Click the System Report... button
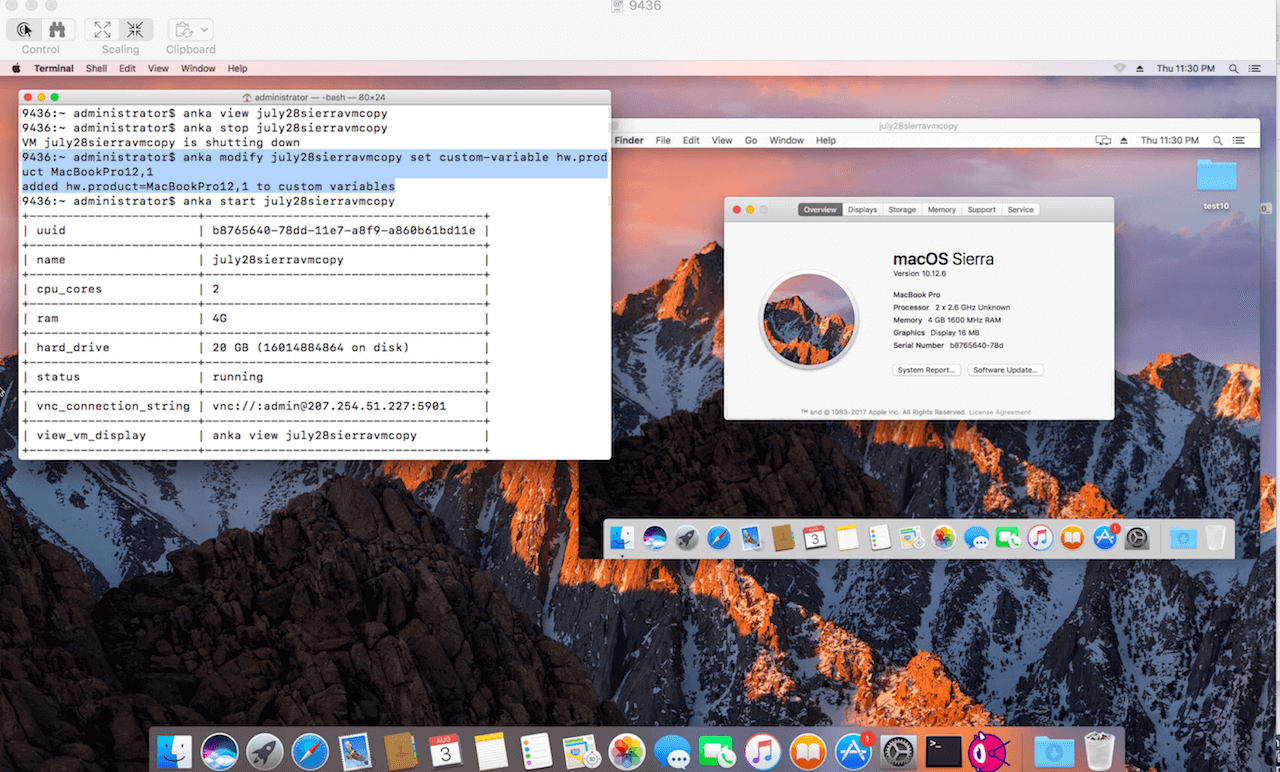 (926, 370)
